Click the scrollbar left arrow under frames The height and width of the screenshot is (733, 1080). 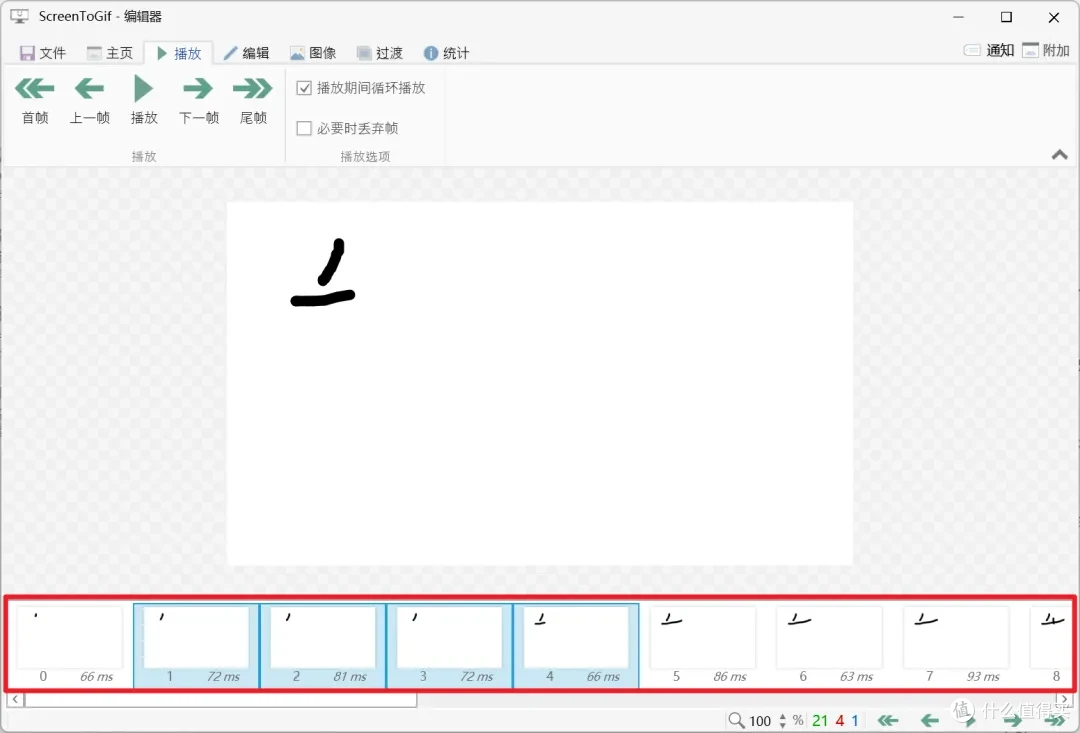tap(15, 700)
